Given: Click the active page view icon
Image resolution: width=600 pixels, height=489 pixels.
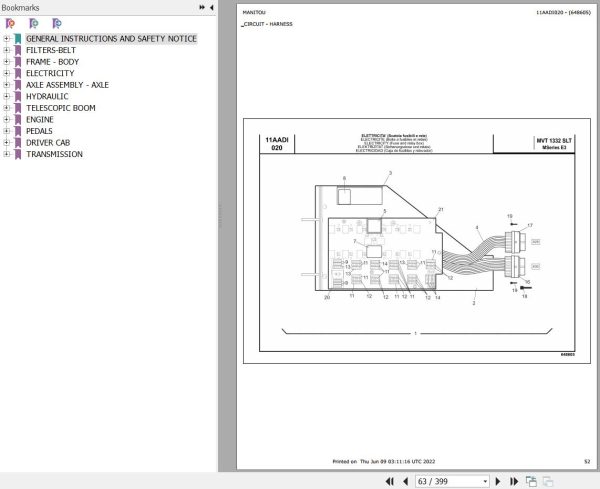Looking at the screenshot, I should point(531,481).
